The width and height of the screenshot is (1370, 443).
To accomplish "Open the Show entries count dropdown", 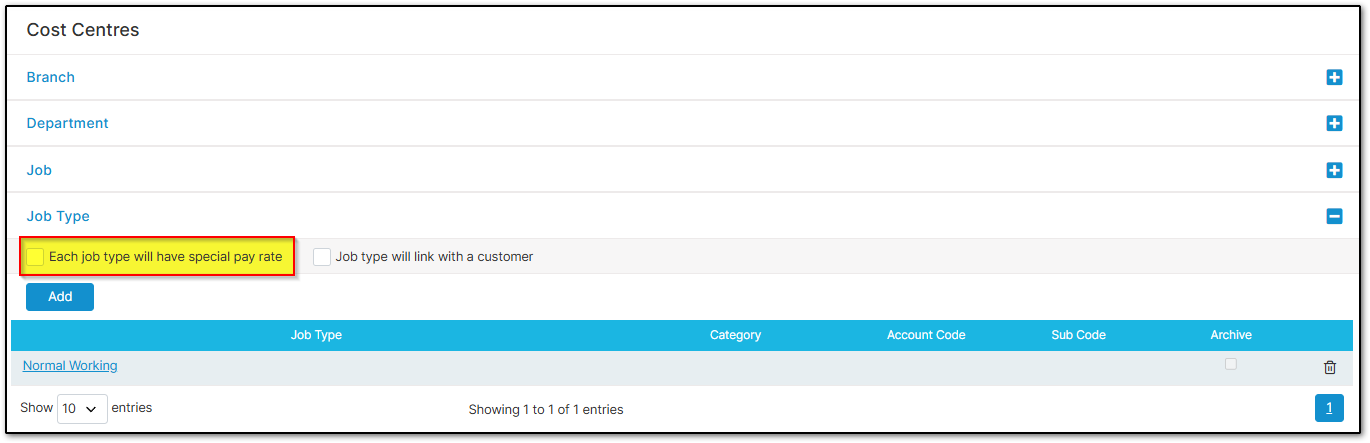I will pyautogui.click(x=82, y=409).
